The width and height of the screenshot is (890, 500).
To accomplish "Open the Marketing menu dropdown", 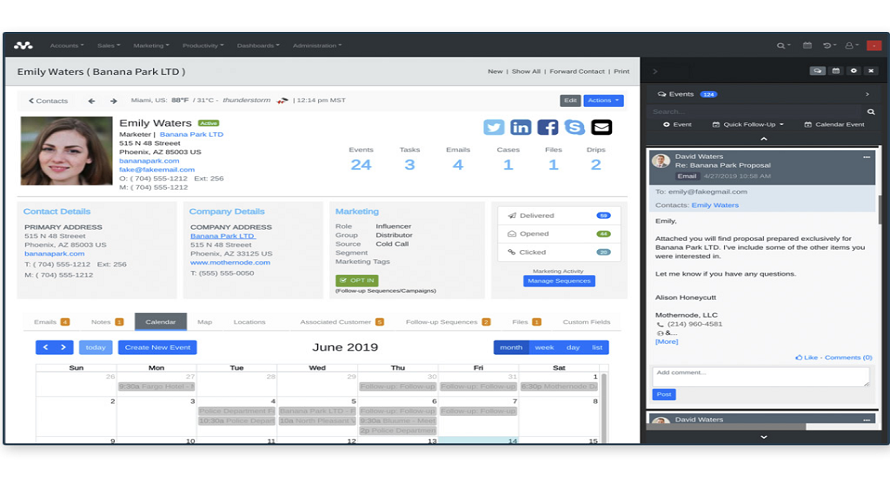I will pyautogui.click(x=151, y=45).
